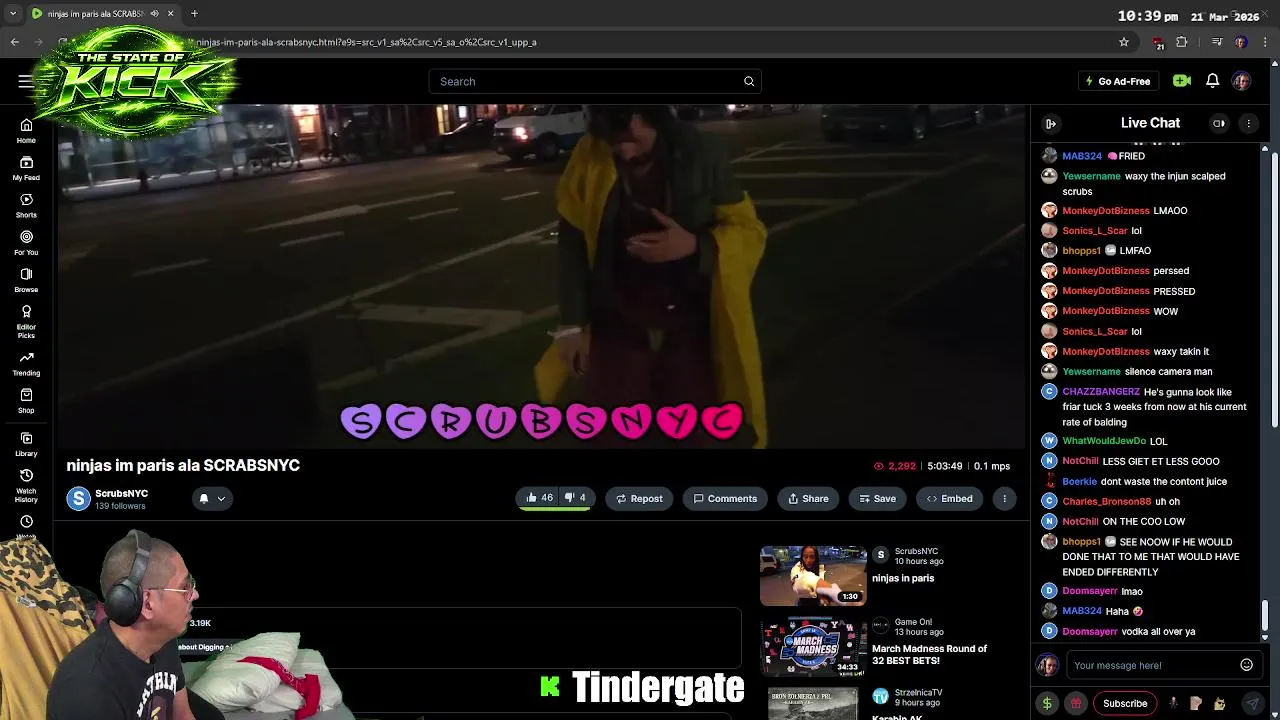The width and height of the screenshot is (1280, 720).
Task: Open the emoji picker in the chat input
Action: 1246,665
